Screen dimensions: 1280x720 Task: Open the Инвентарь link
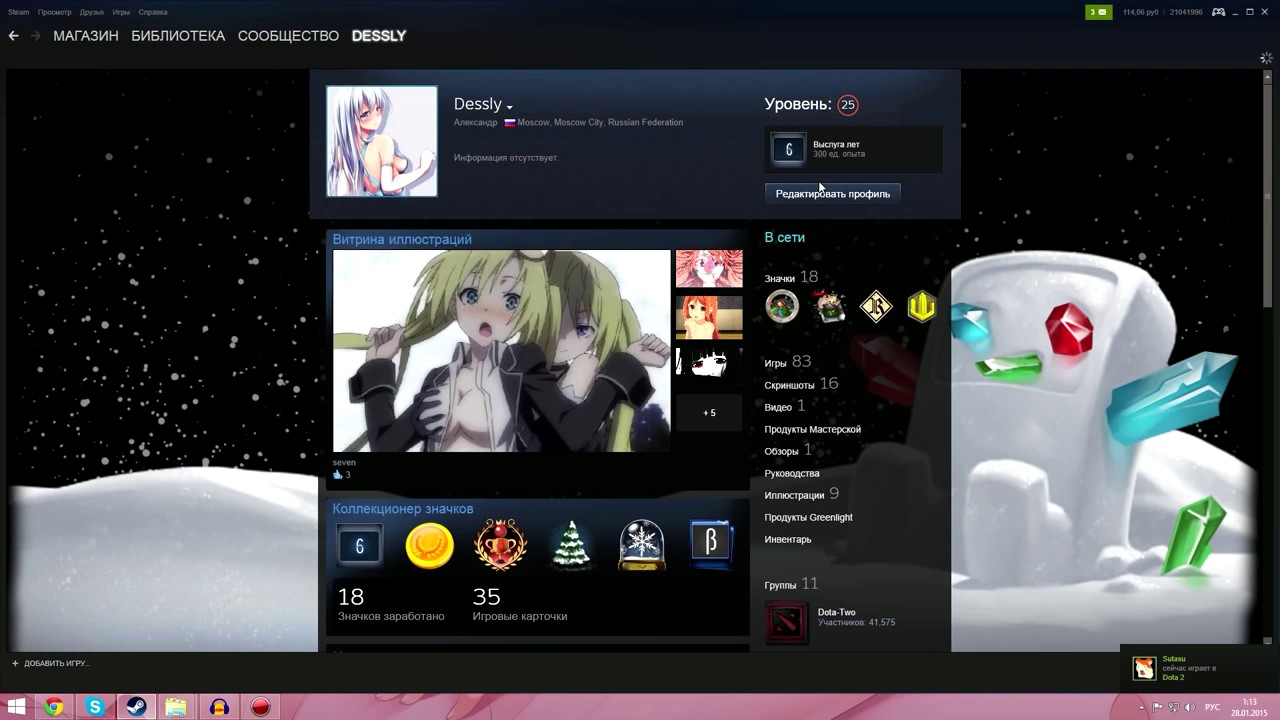[788, 539]
